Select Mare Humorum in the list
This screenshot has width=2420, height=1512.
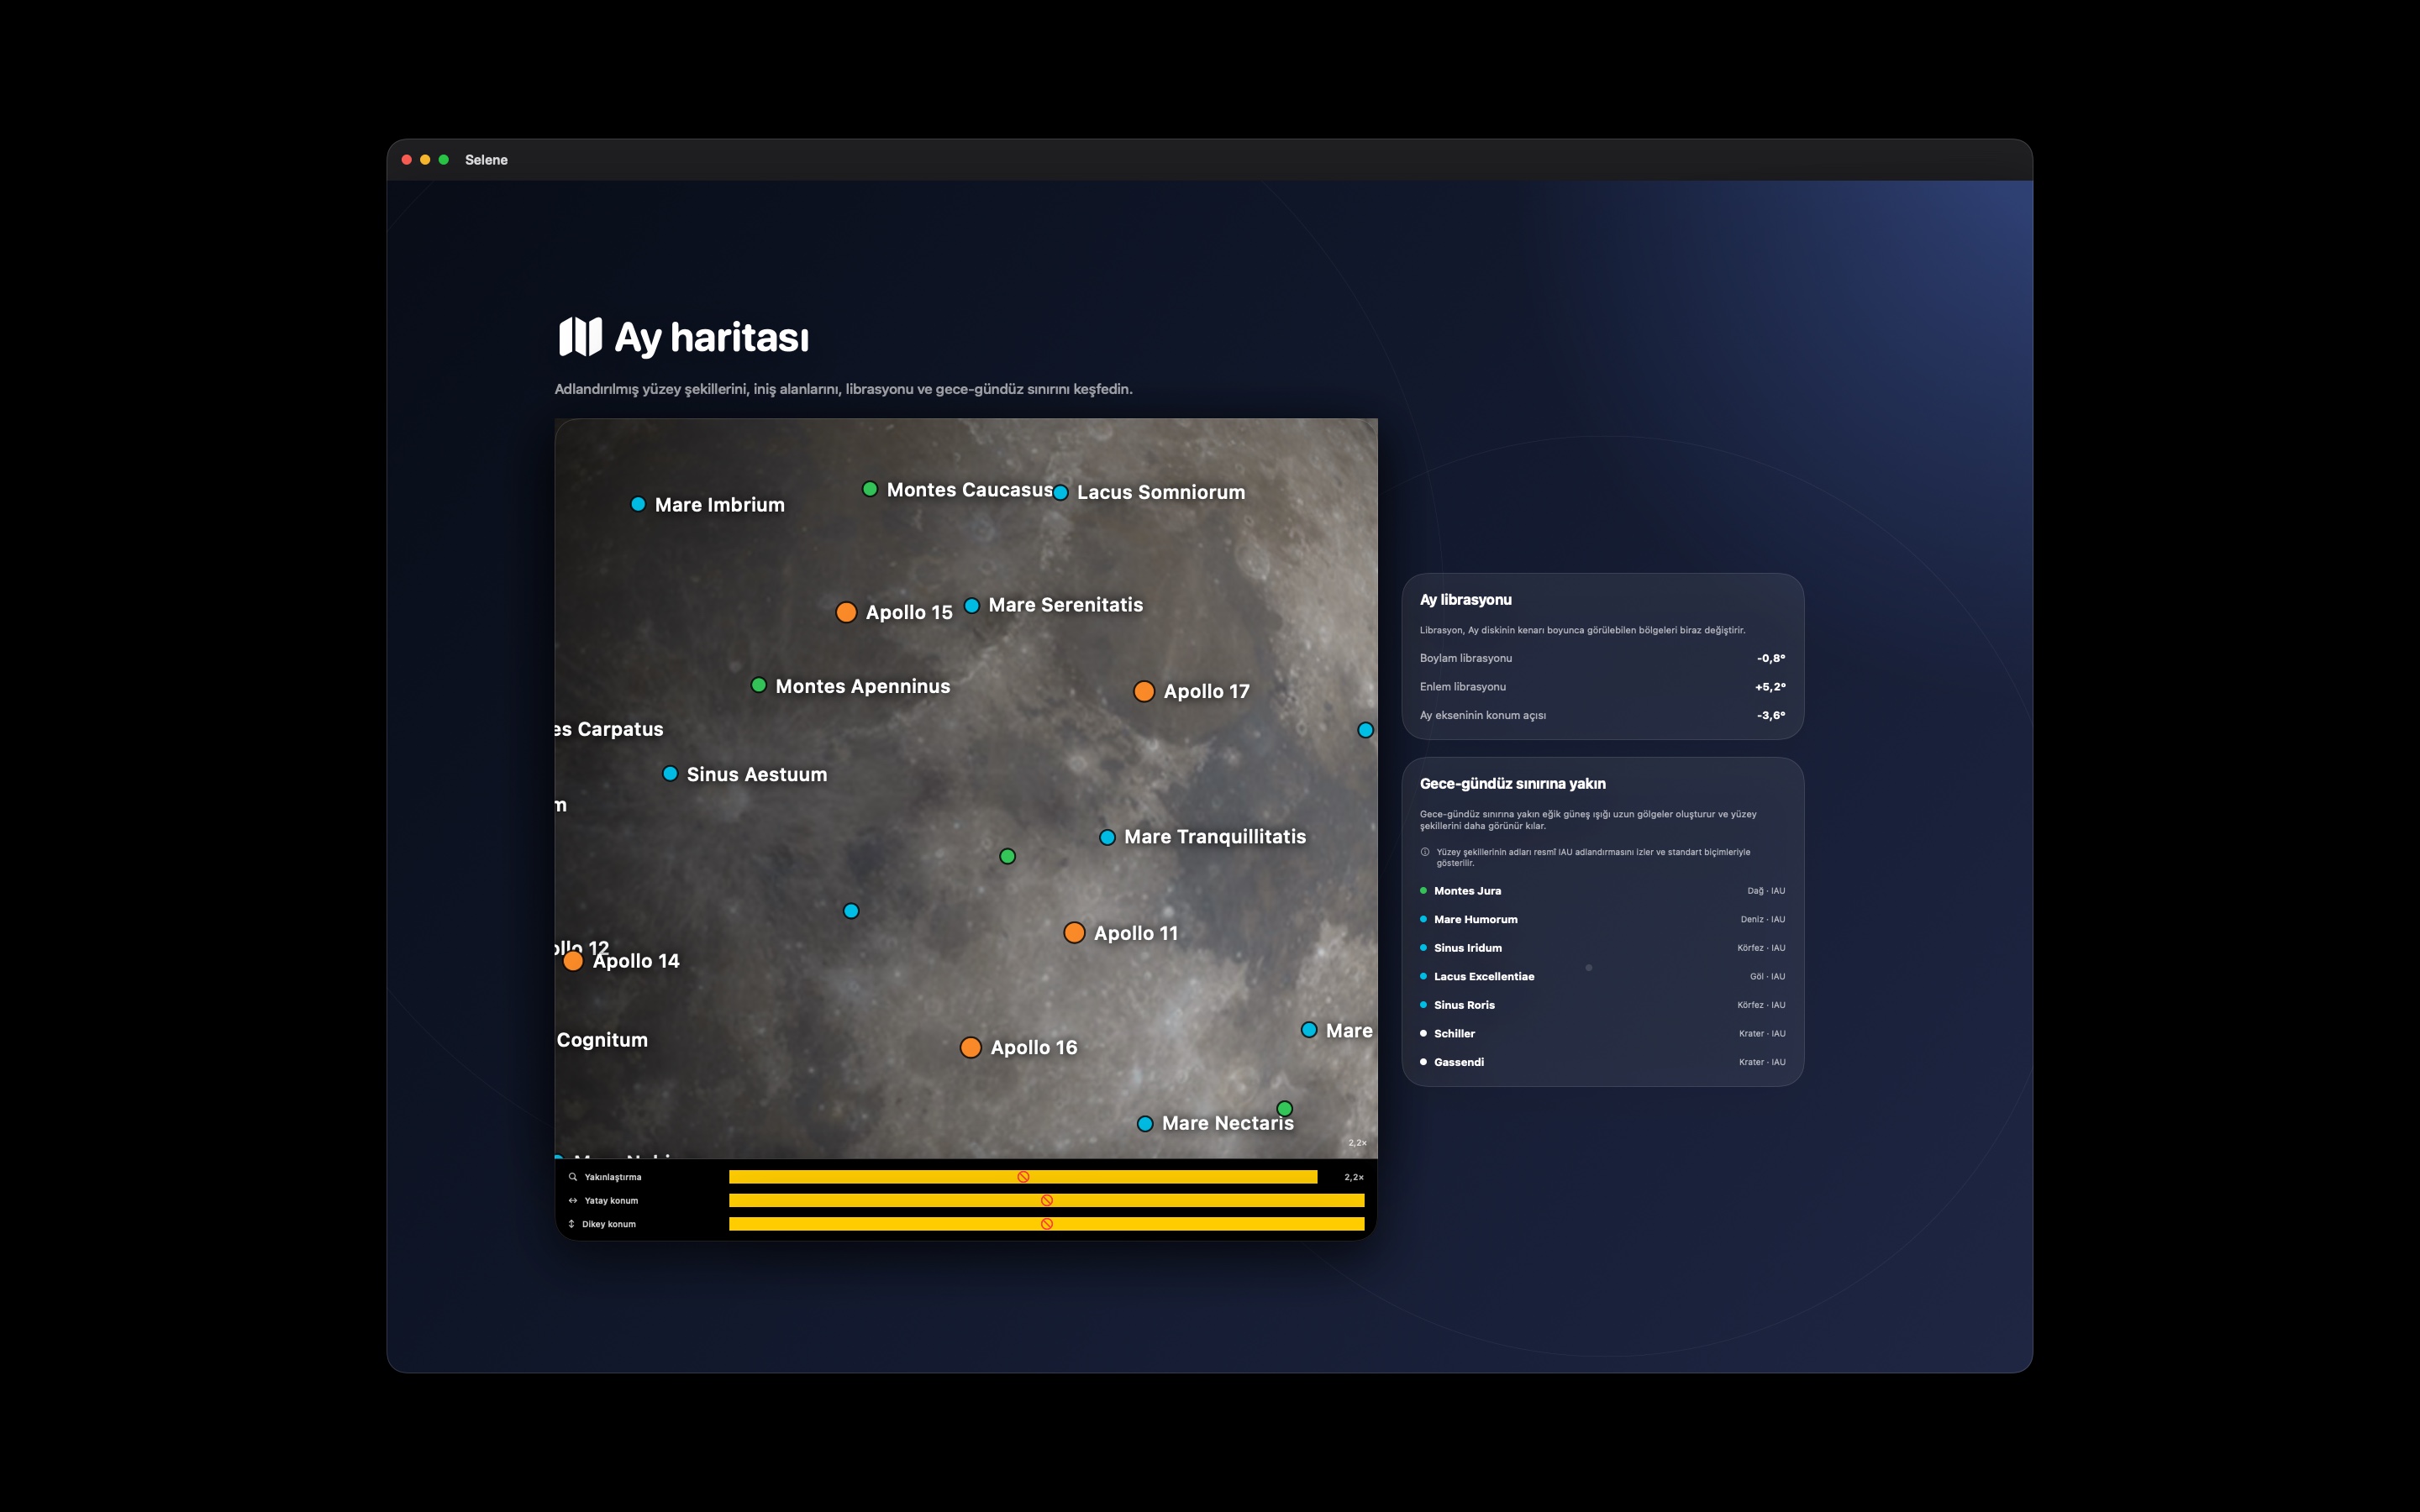[1602, 919]
